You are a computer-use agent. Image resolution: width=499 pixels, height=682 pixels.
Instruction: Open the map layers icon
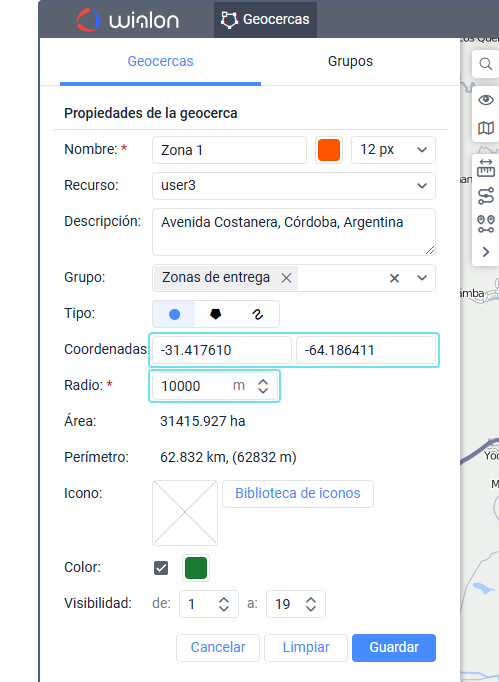486,128
